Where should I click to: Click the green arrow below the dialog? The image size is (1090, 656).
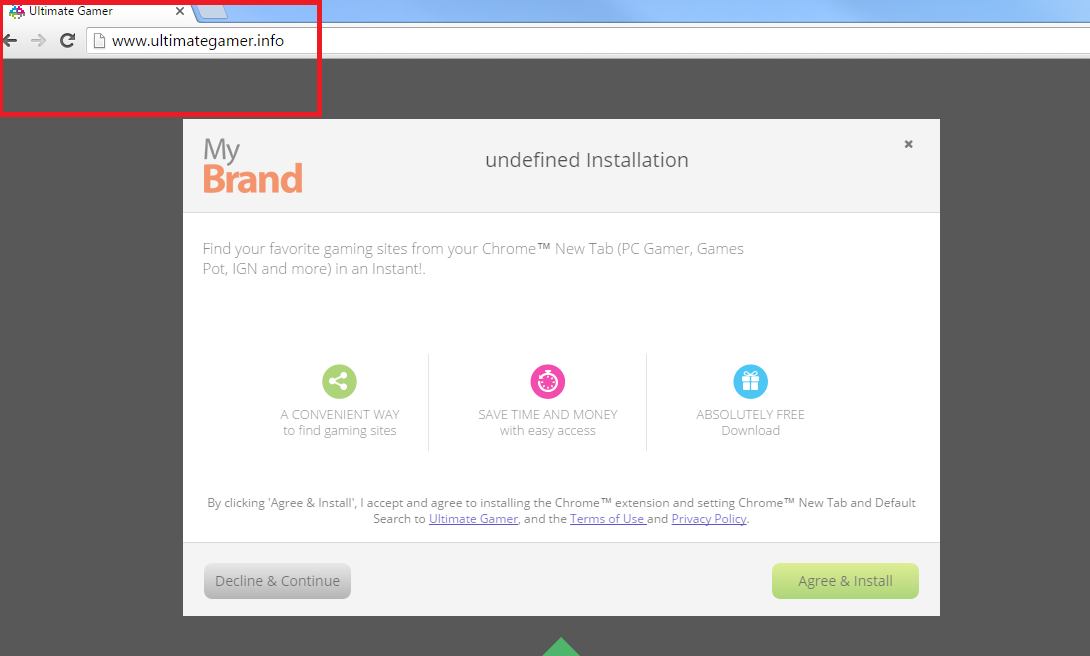click(x=561, y=647)
